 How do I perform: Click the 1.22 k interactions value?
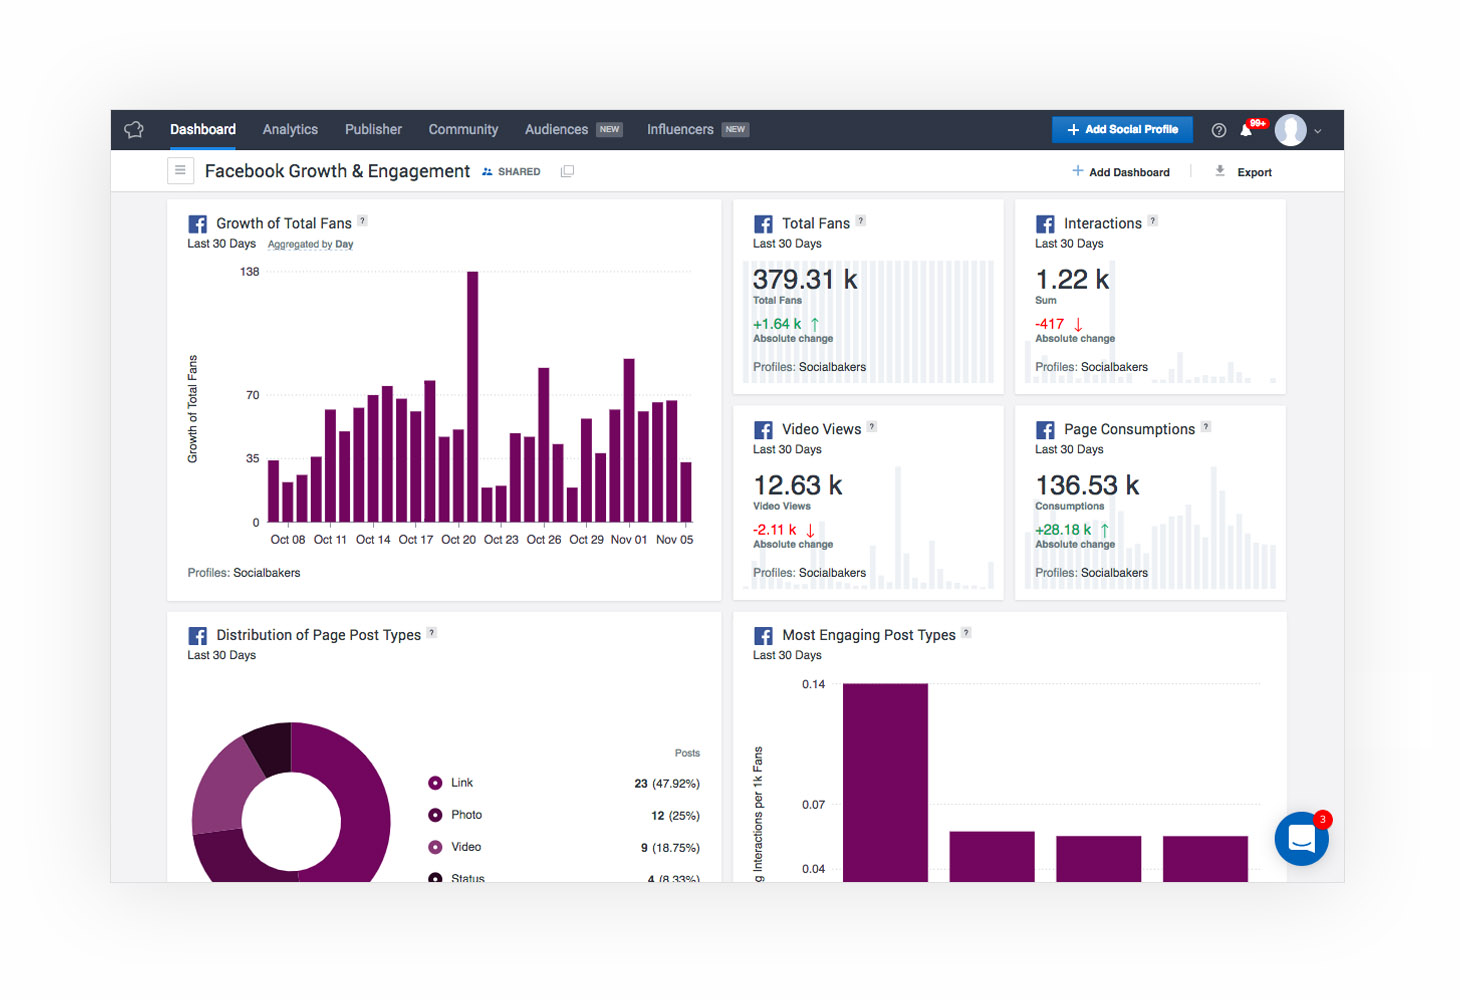[1072, 280]
